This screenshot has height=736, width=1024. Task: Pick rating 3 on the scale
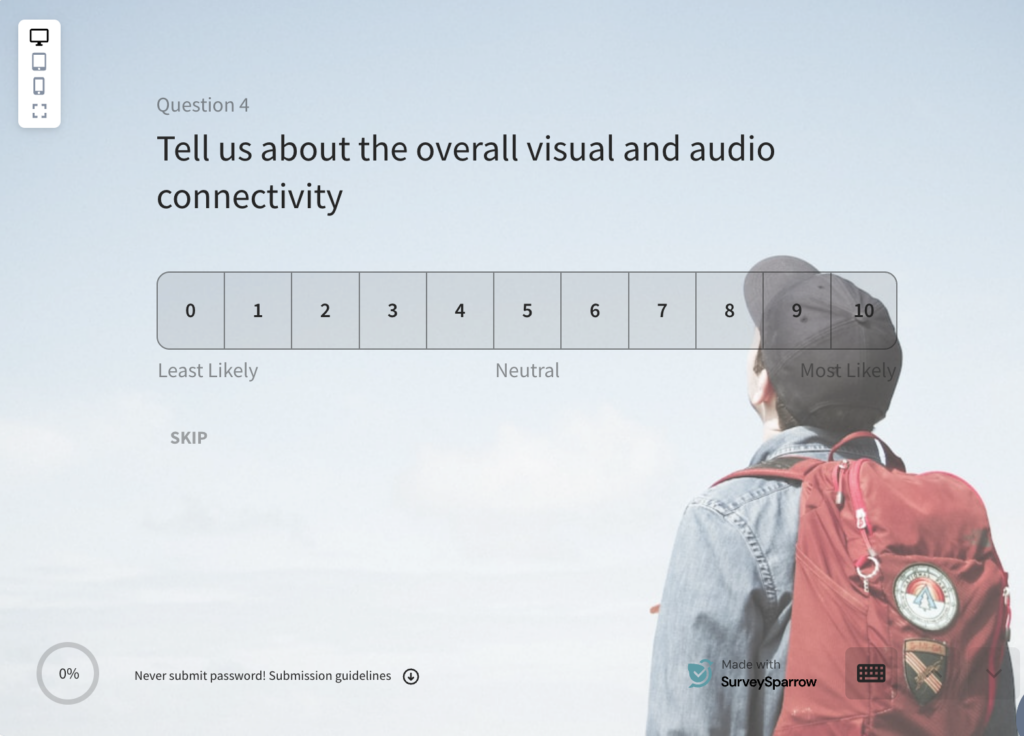pos(392,311)
